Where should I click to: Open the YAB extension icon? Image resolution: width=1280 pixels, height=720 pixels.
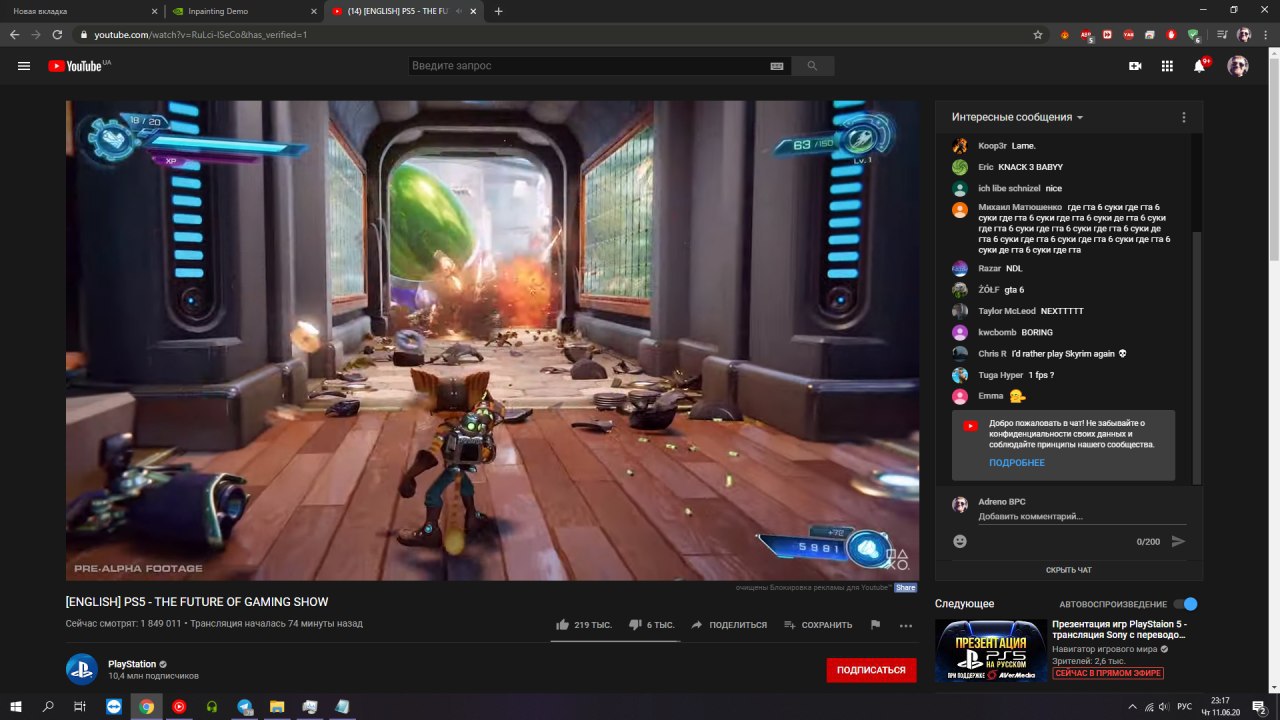[1129, 35]
